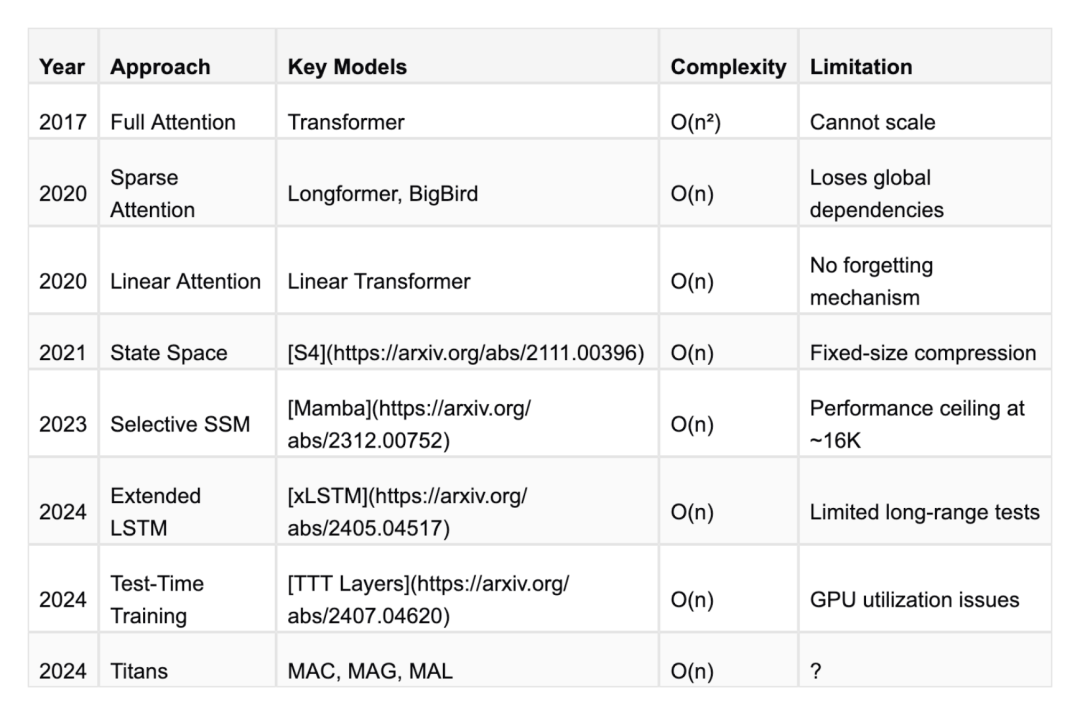This screenshot has width=1080, height=715.
Task: Click the Complexity column header
Action: tap(728, 68)
